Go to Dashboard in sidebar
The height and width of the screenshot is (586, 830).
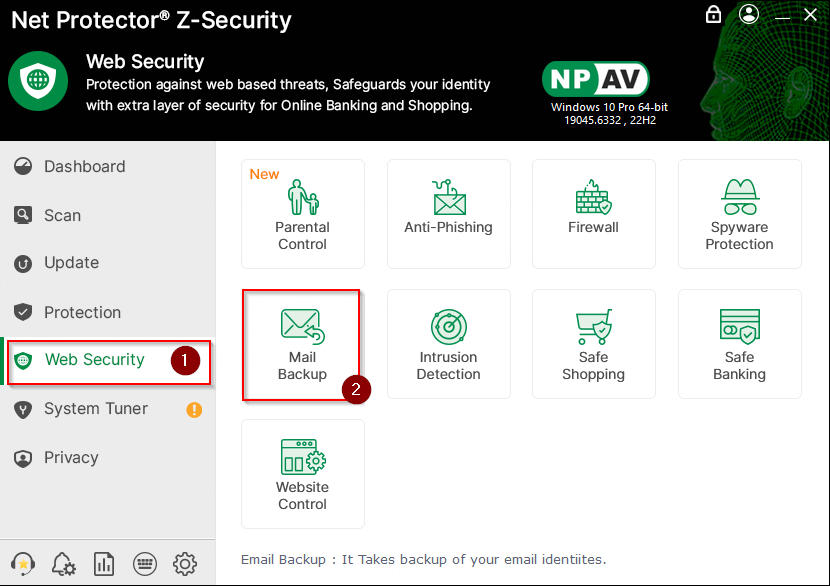pos(84,166)
